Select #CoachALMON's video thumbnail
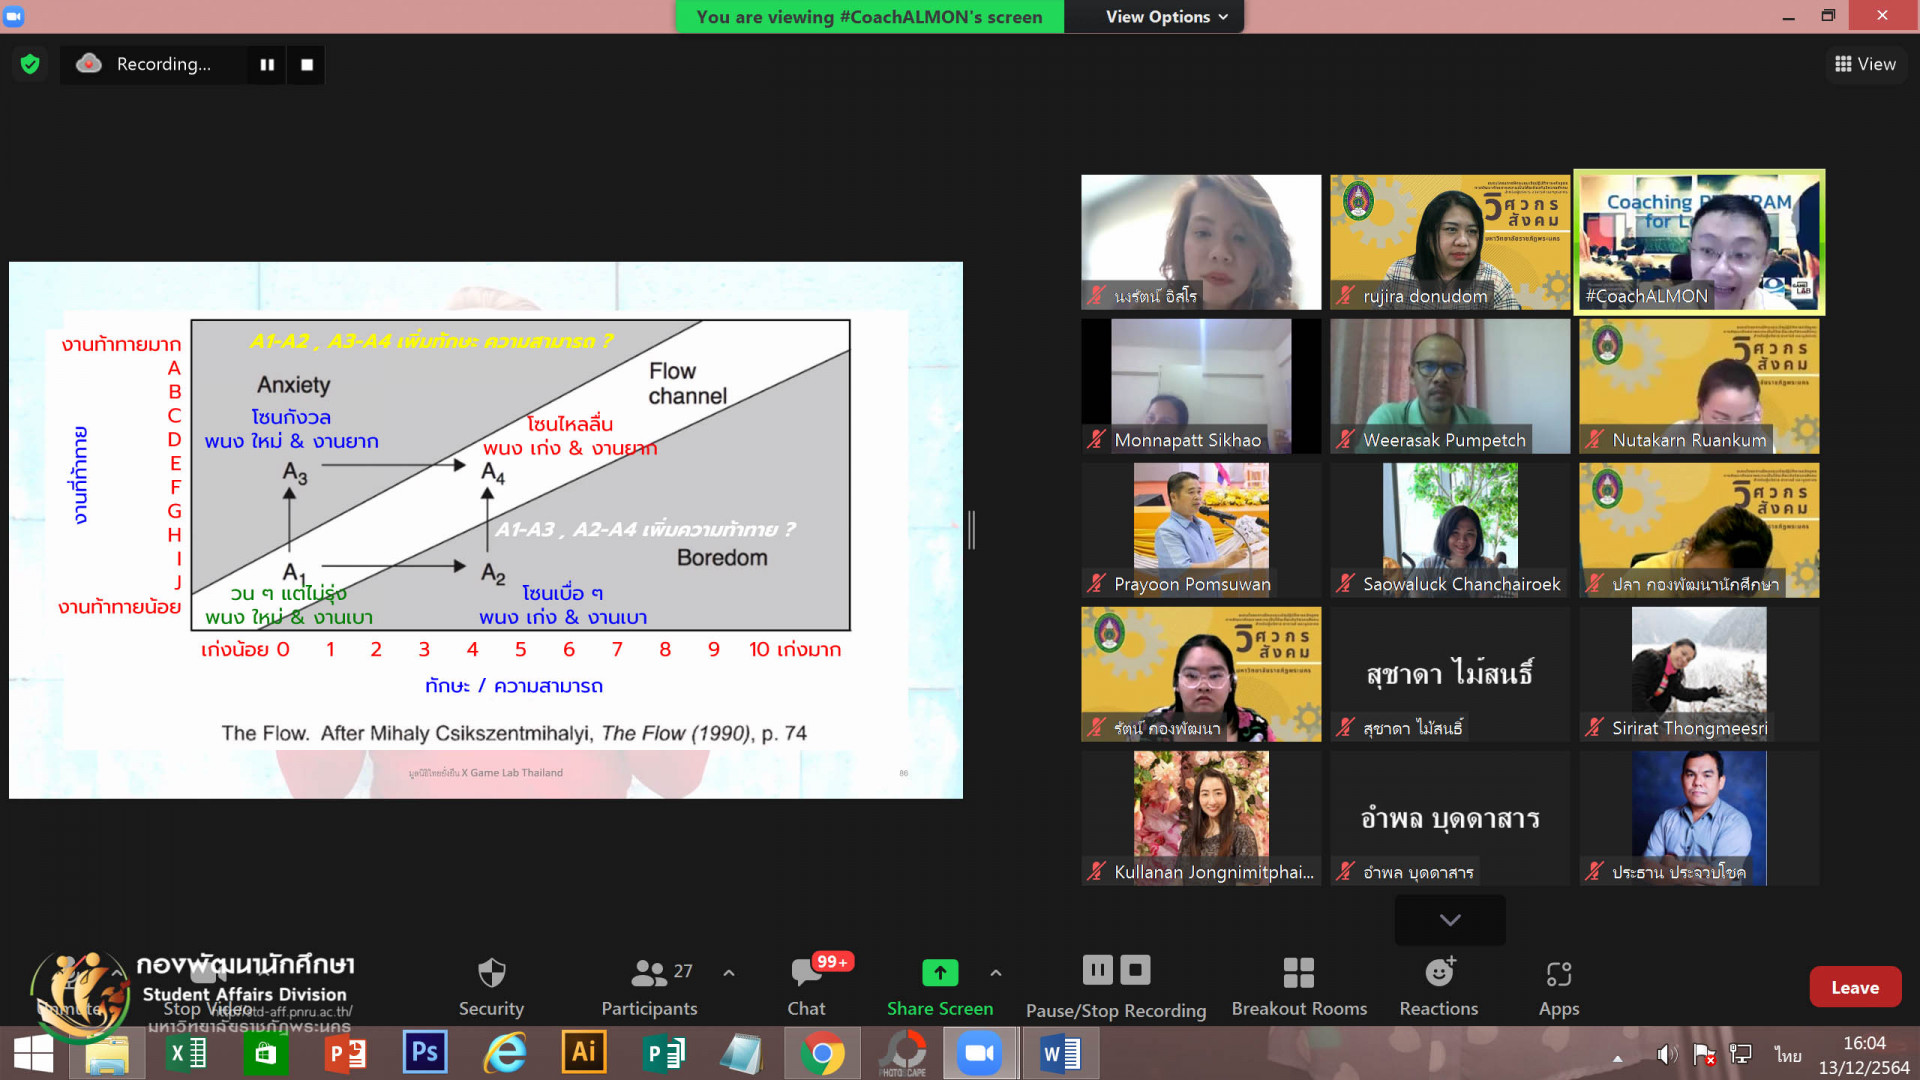The height and width of the screenshot is (1080, 1920). click(1698, 242)
